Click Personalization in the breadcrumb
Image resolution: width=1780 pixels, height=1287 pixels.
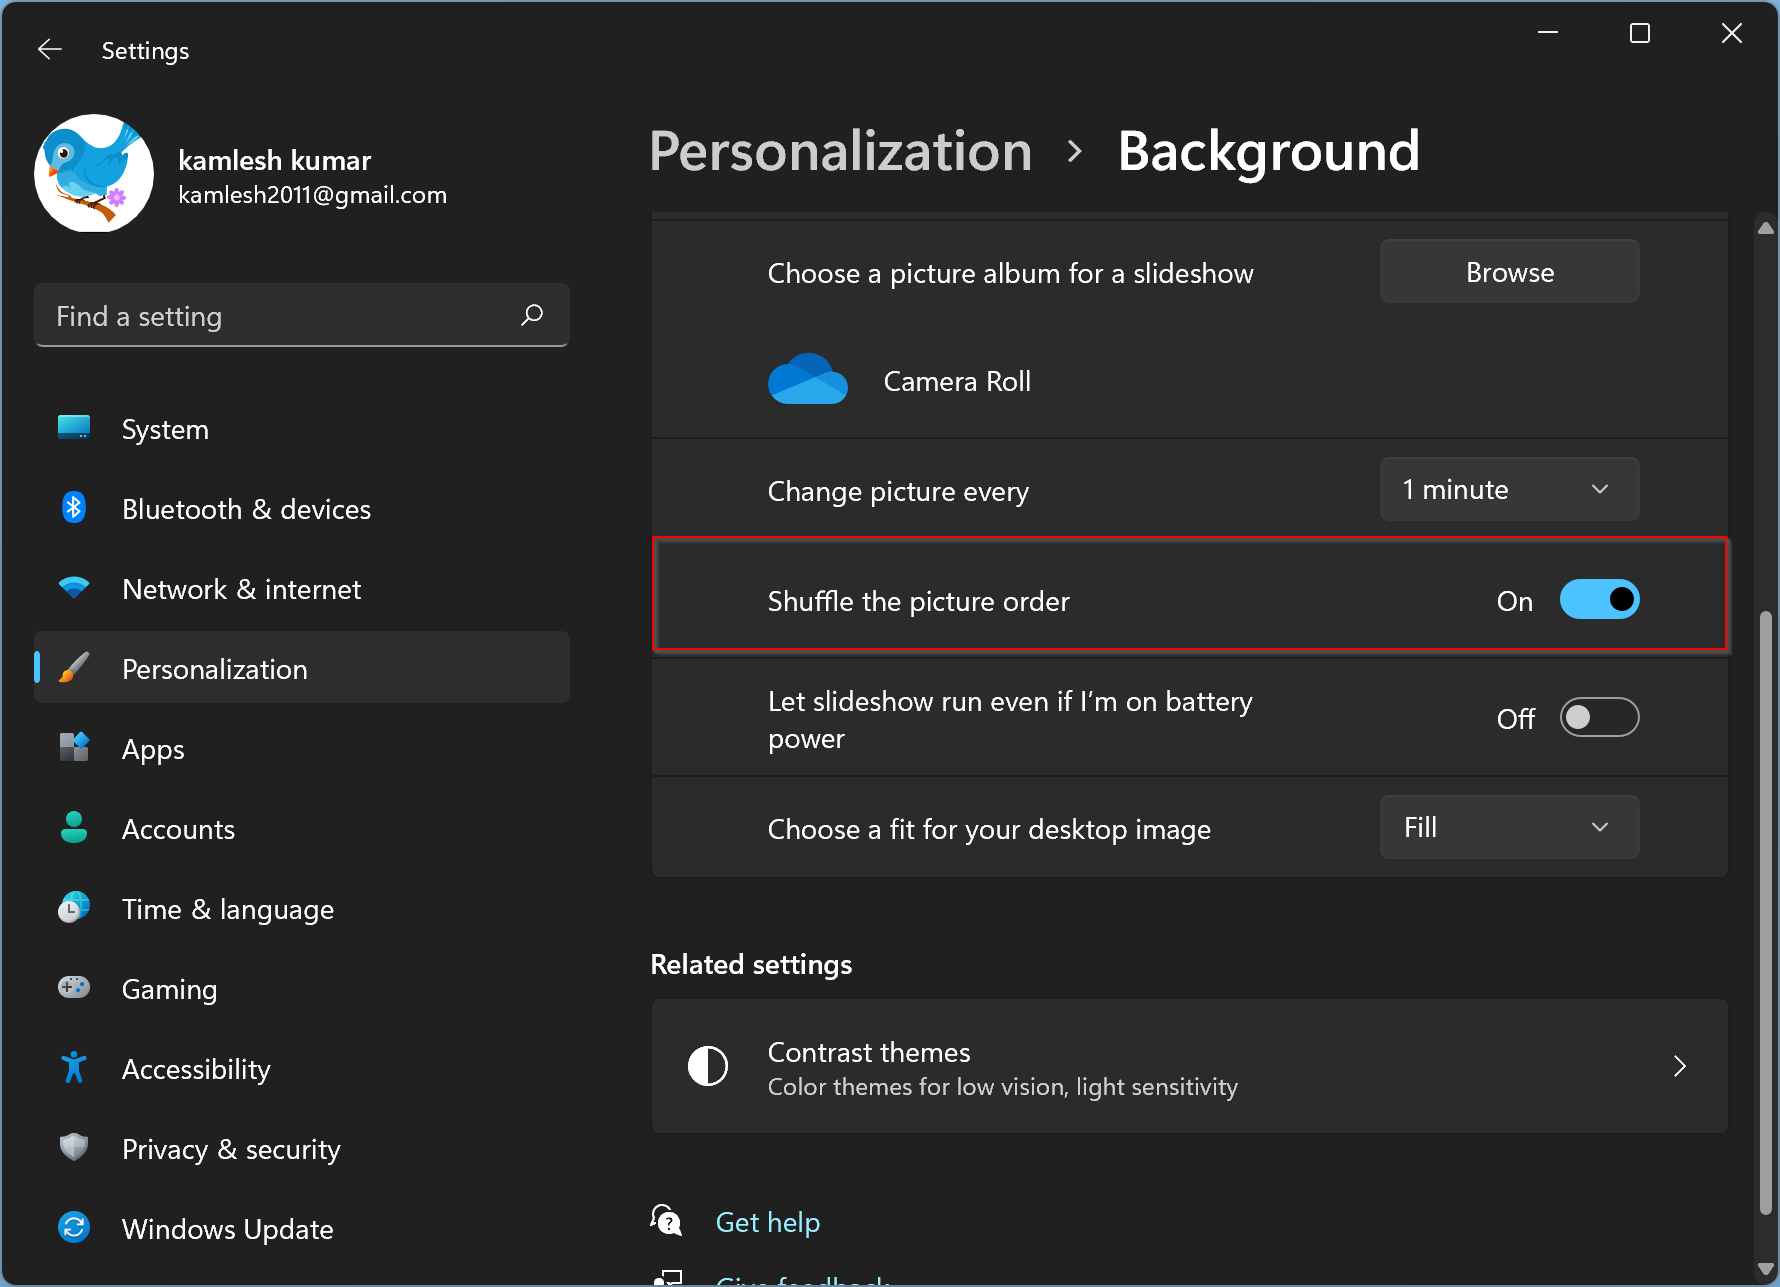coord(840,151)
